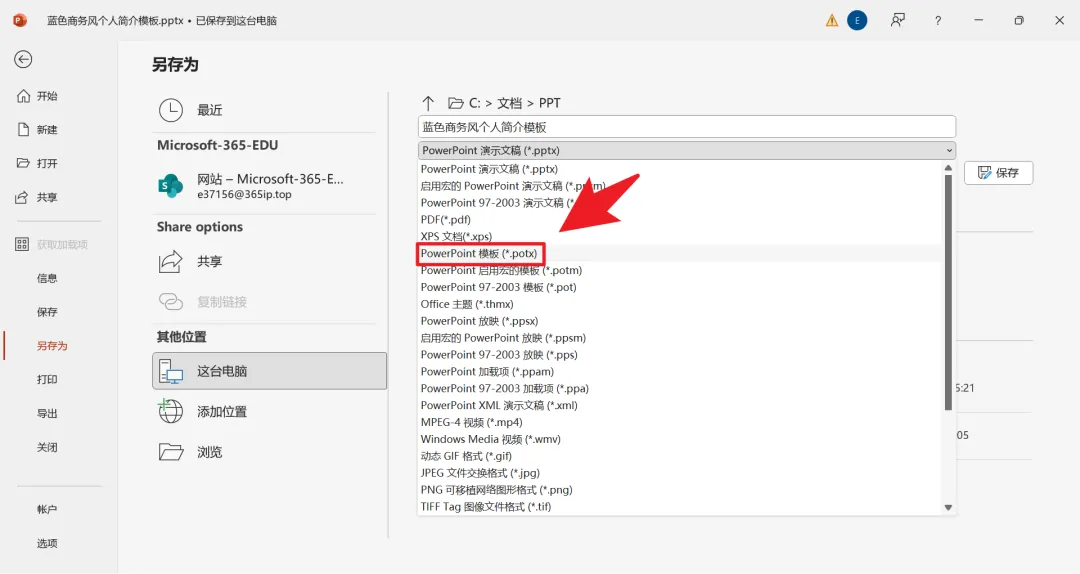Click the file name input field
Viewport: 1080px width, 574px height.
[687, 127]
